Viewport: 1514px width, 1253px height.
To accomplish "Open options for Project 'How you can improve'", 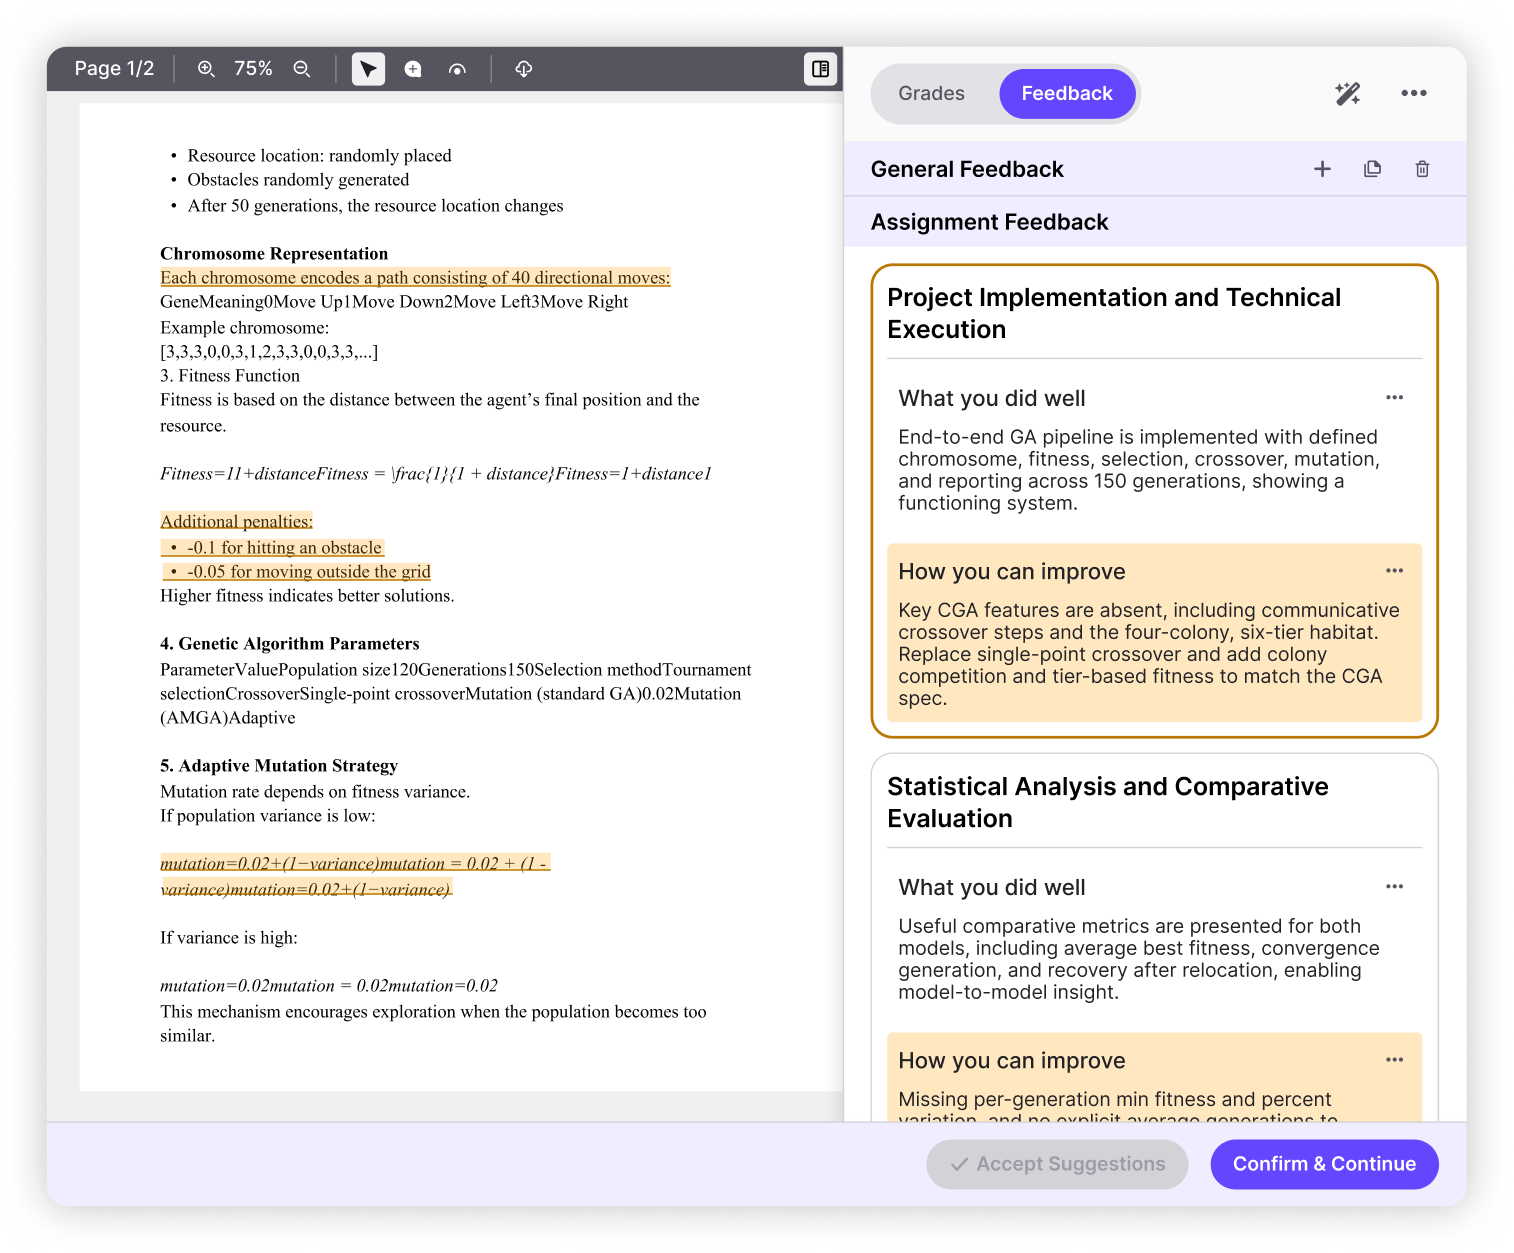I will pos(1394,571).
